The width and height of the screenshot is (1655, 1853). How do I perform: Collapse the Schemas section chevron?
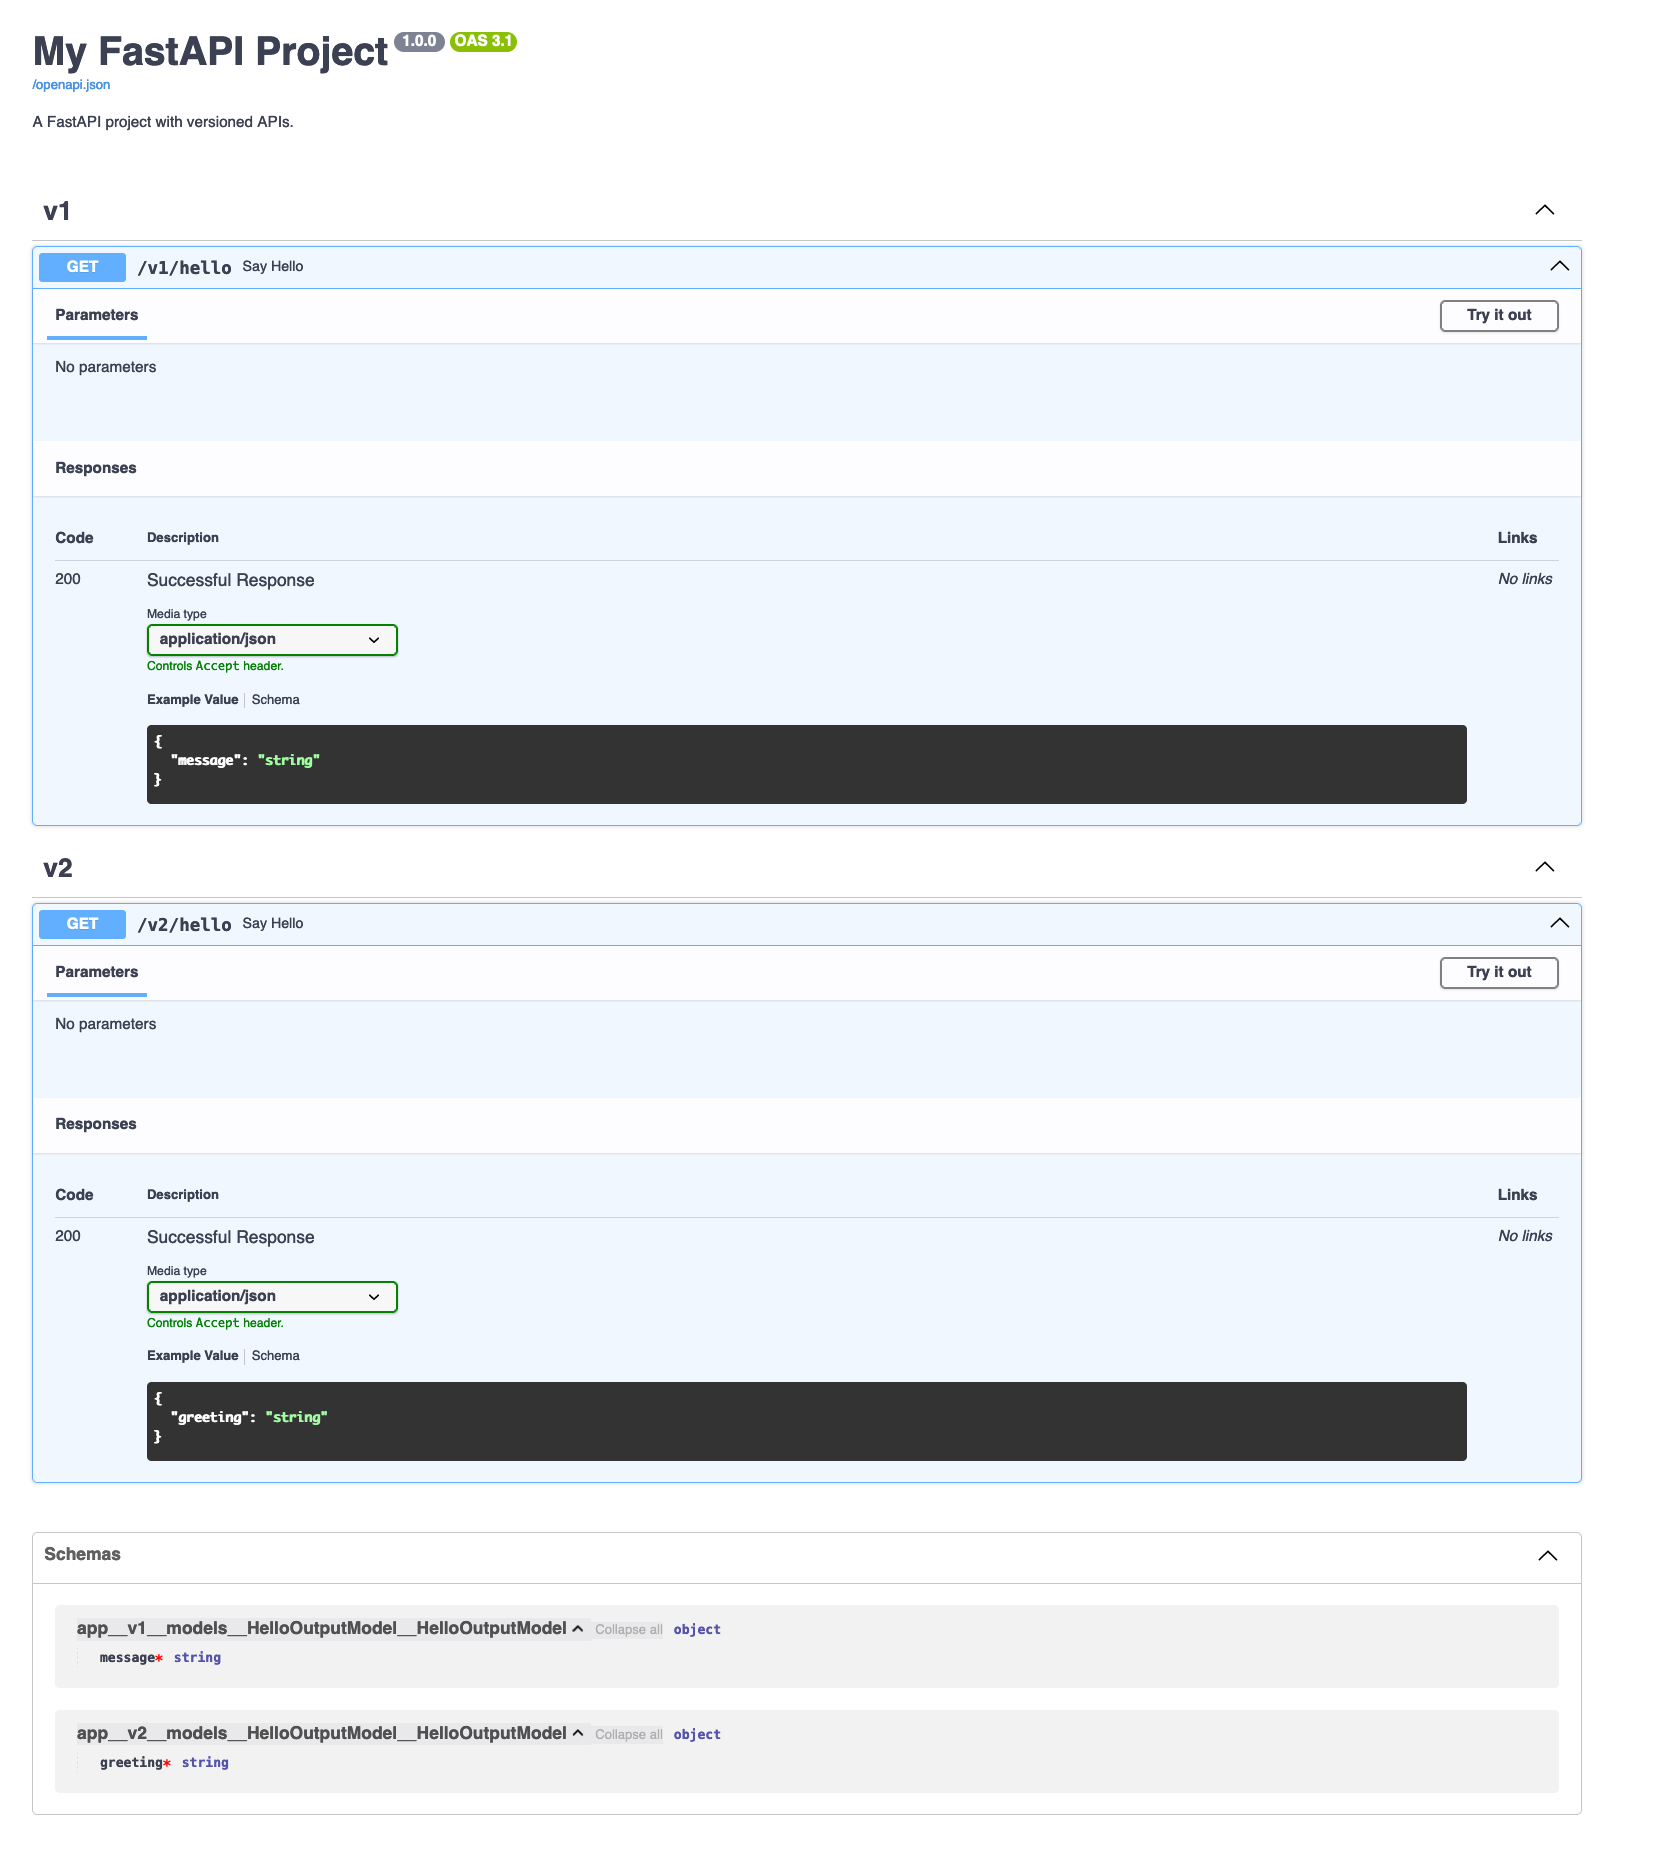[x=1547, y=1555]
